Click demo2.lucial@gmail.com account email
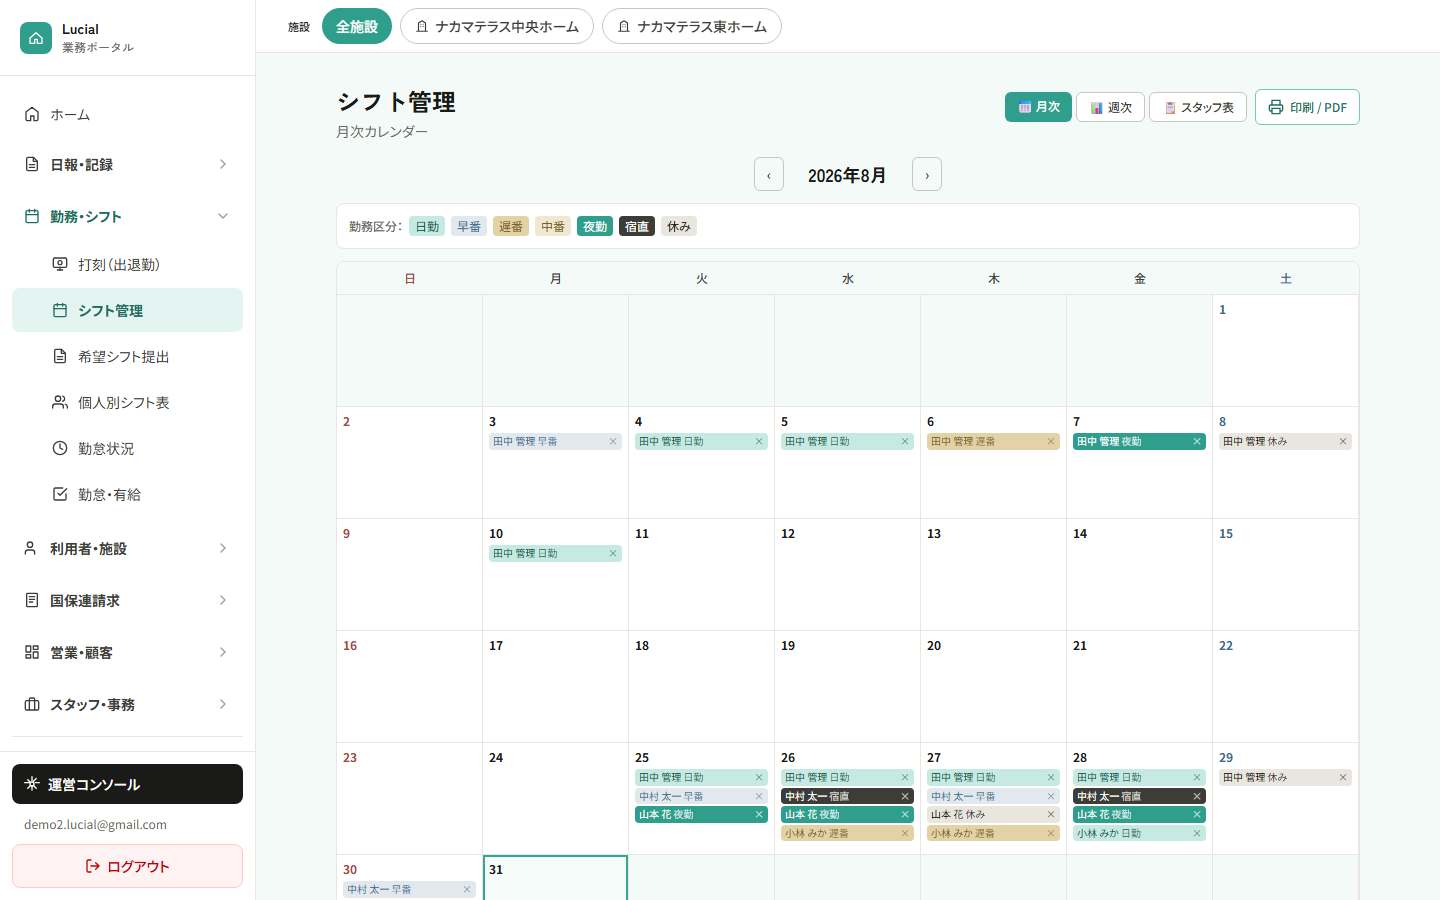The image size is (1440, 900). pos(95,825)
